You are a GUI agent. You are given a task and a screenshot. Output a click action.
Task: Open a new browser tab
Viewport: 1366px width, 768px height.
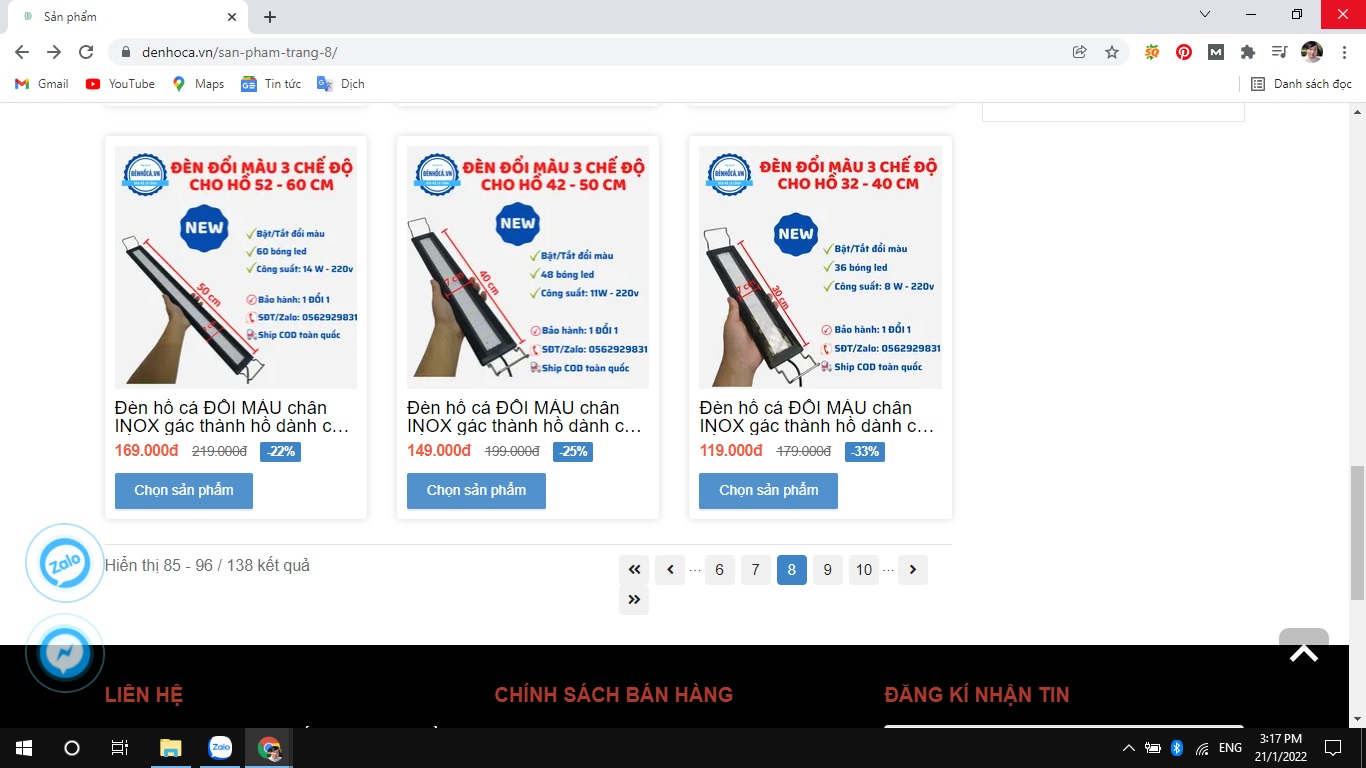(270, 17)
